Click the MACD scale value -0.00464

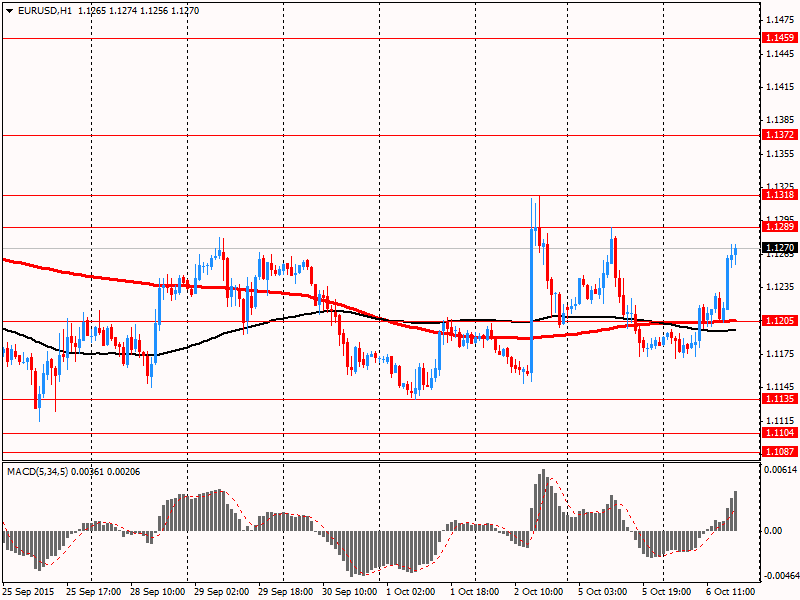pyautogui.click(x=780, y=576)
